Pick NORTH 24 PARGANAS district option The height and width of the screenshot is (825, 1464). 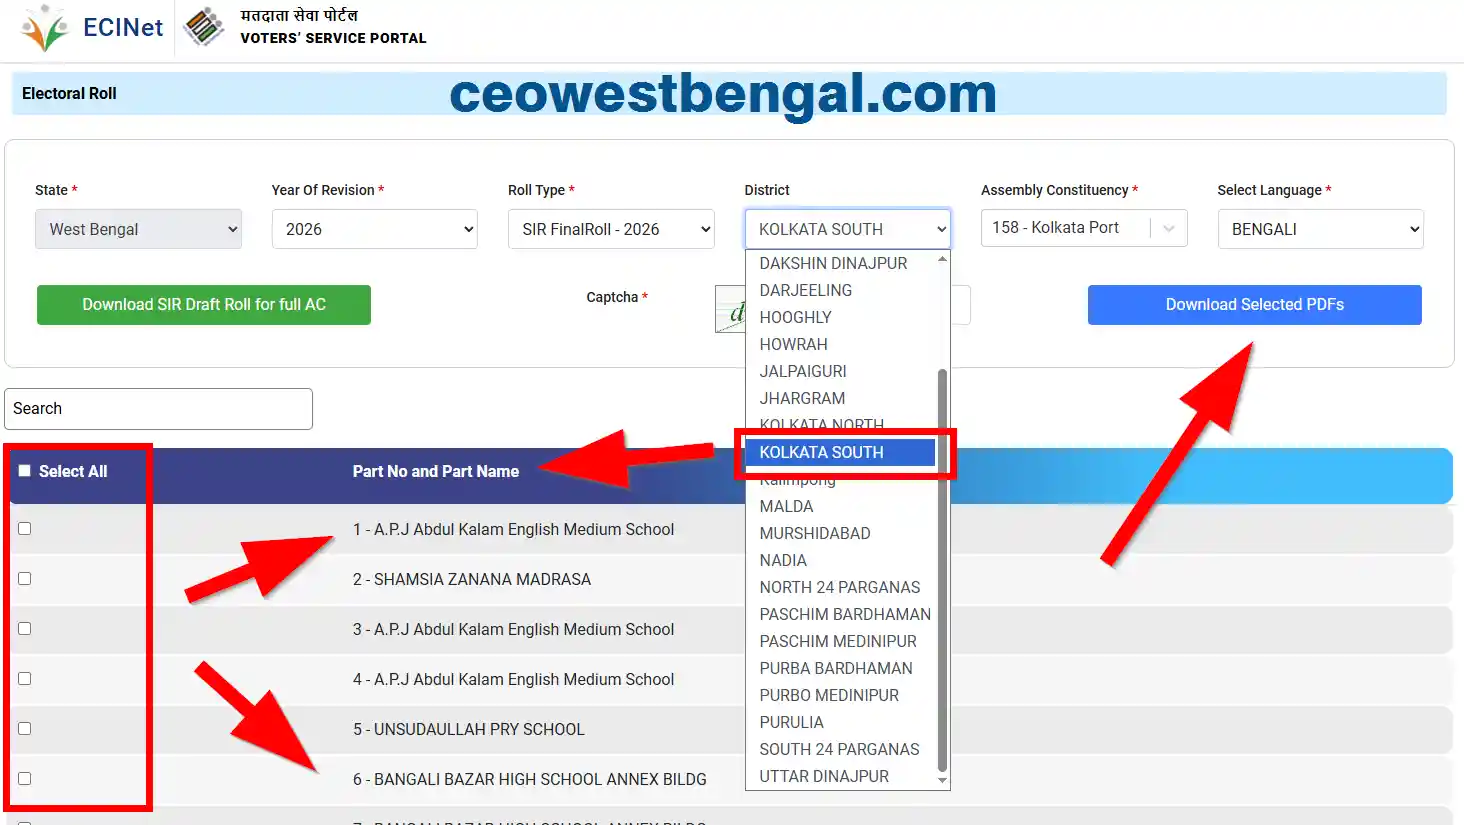[x=839, y=587]
